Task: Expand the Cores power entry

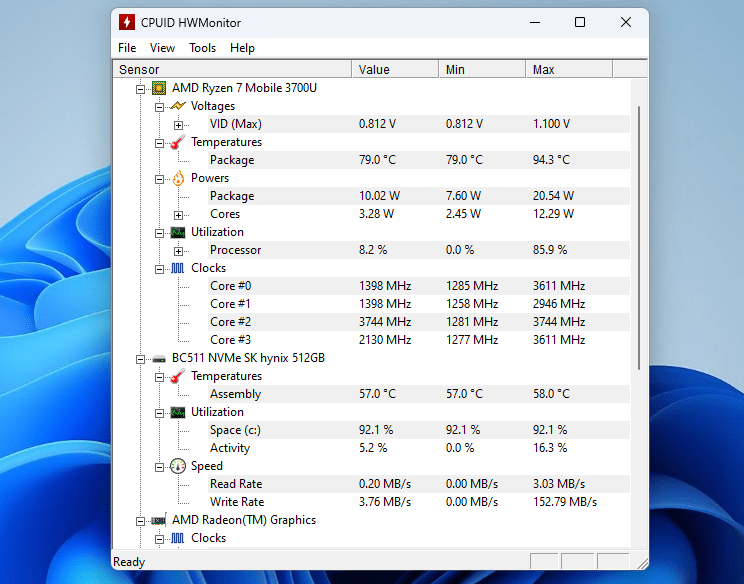Action: (178, 215)
